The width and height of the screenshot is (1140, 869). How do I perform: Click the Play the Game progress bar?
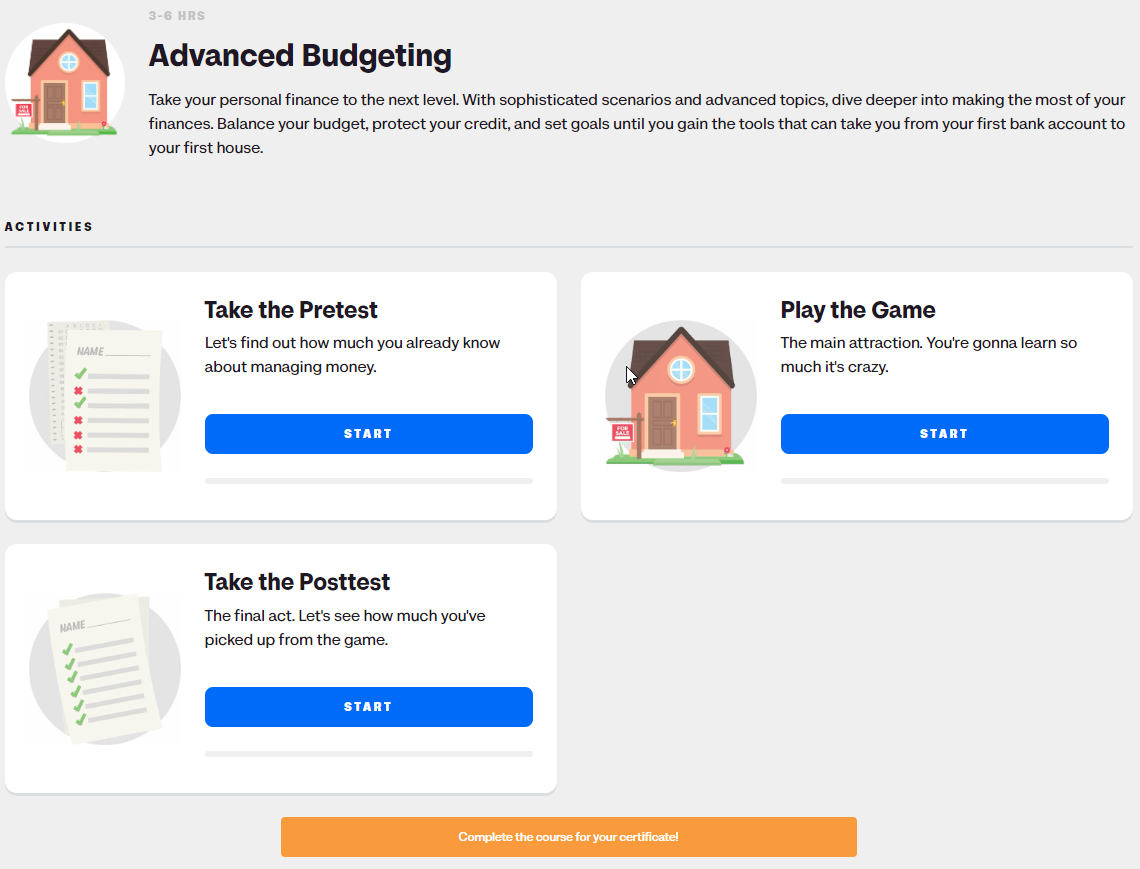[944, 481]
